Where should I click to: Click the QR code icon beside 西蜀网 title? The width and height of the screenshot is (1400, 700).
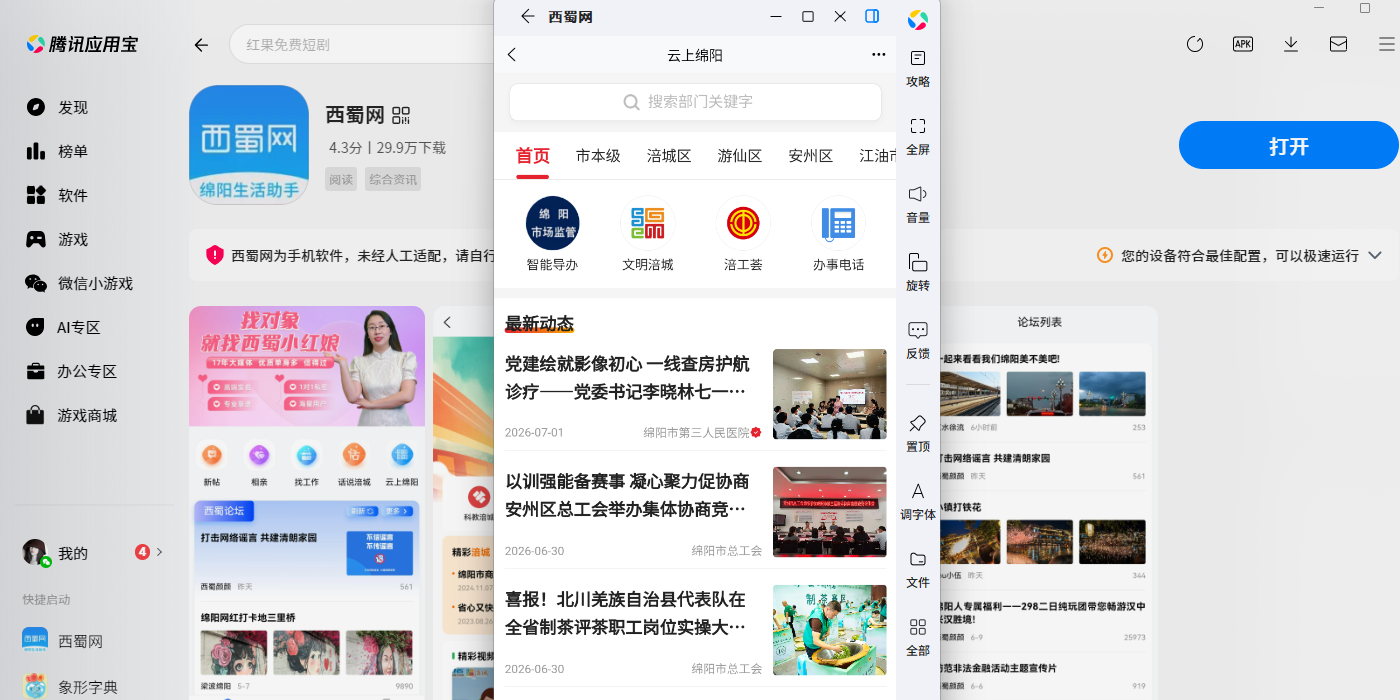tap(401, 115)
